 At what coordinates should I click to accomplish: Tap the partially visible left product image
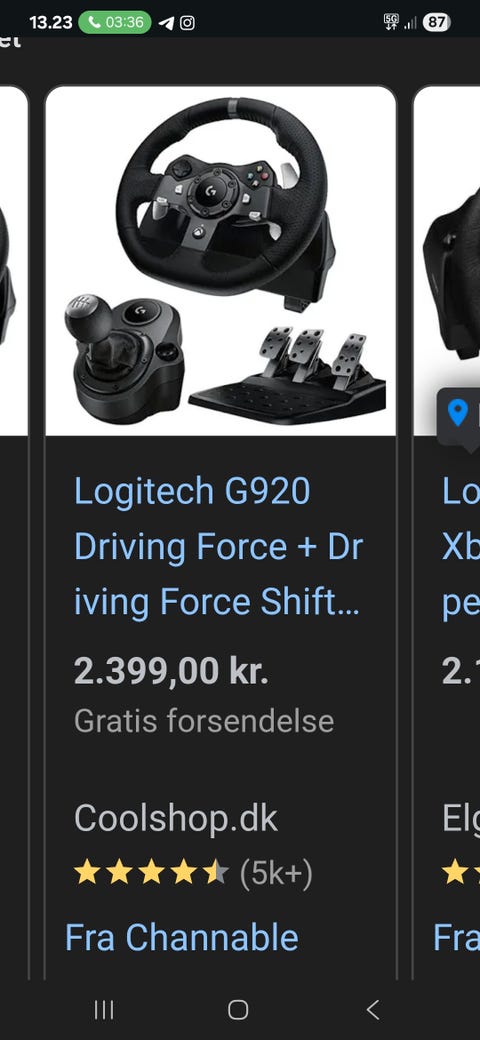pos(14,261)
